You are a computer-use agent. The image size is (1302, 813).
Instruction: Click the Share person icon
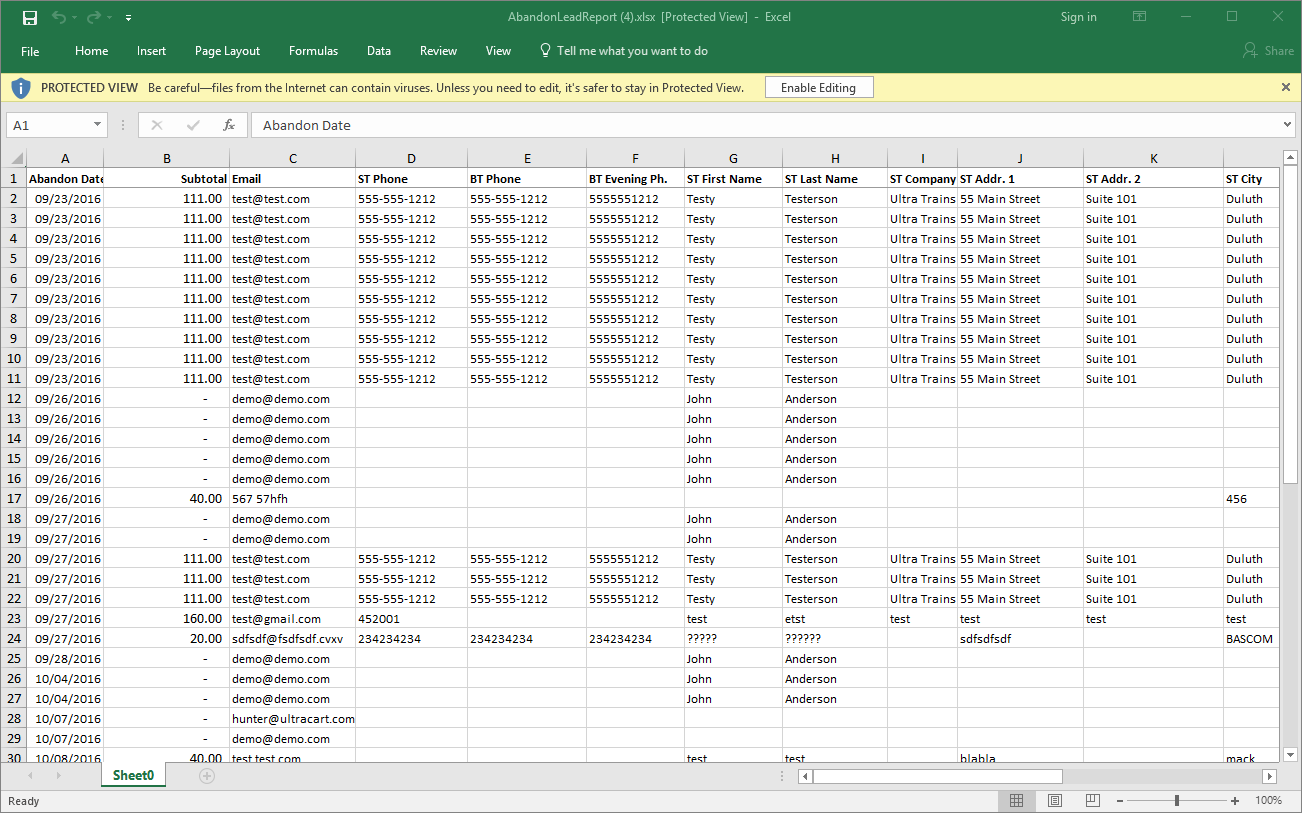1250,50
